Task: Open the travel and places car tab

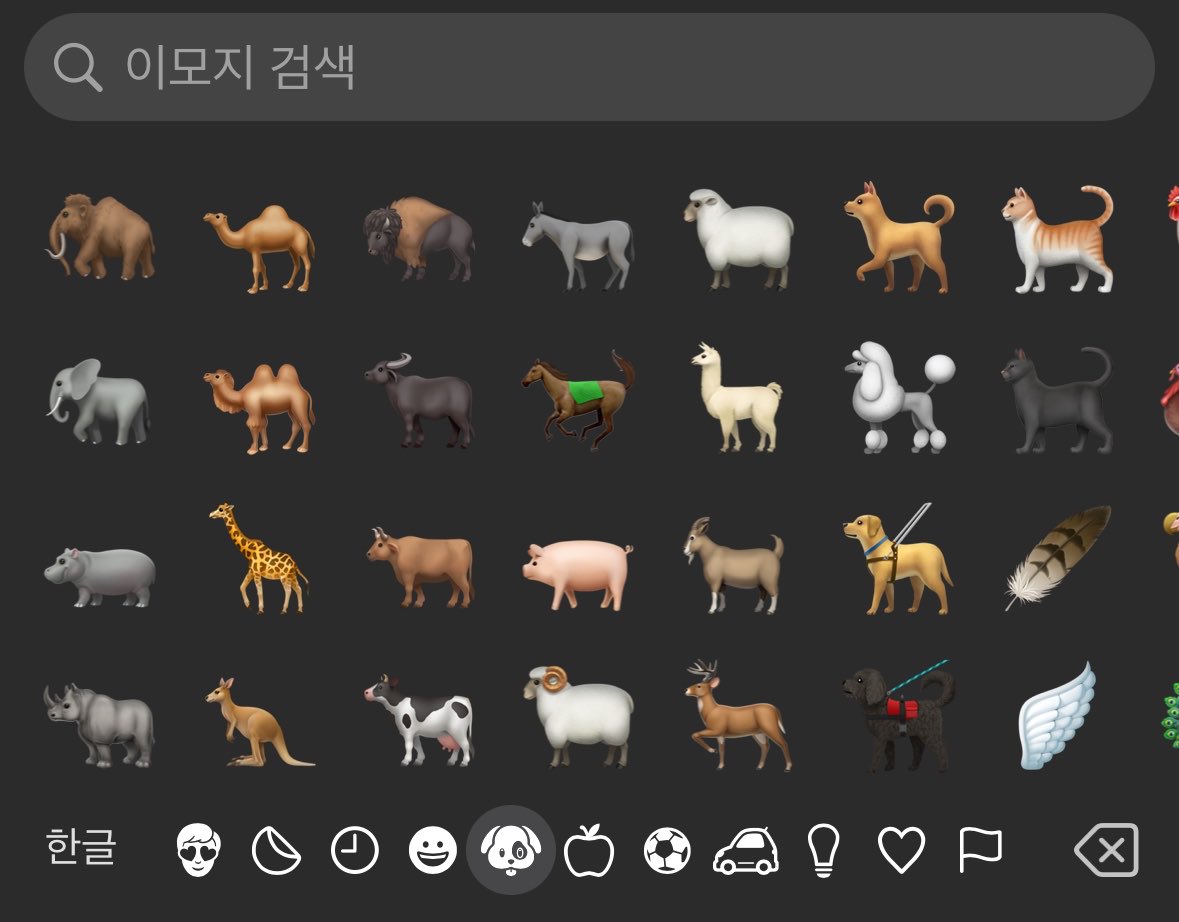Action: pyautogui.click(x=745, y=851)
